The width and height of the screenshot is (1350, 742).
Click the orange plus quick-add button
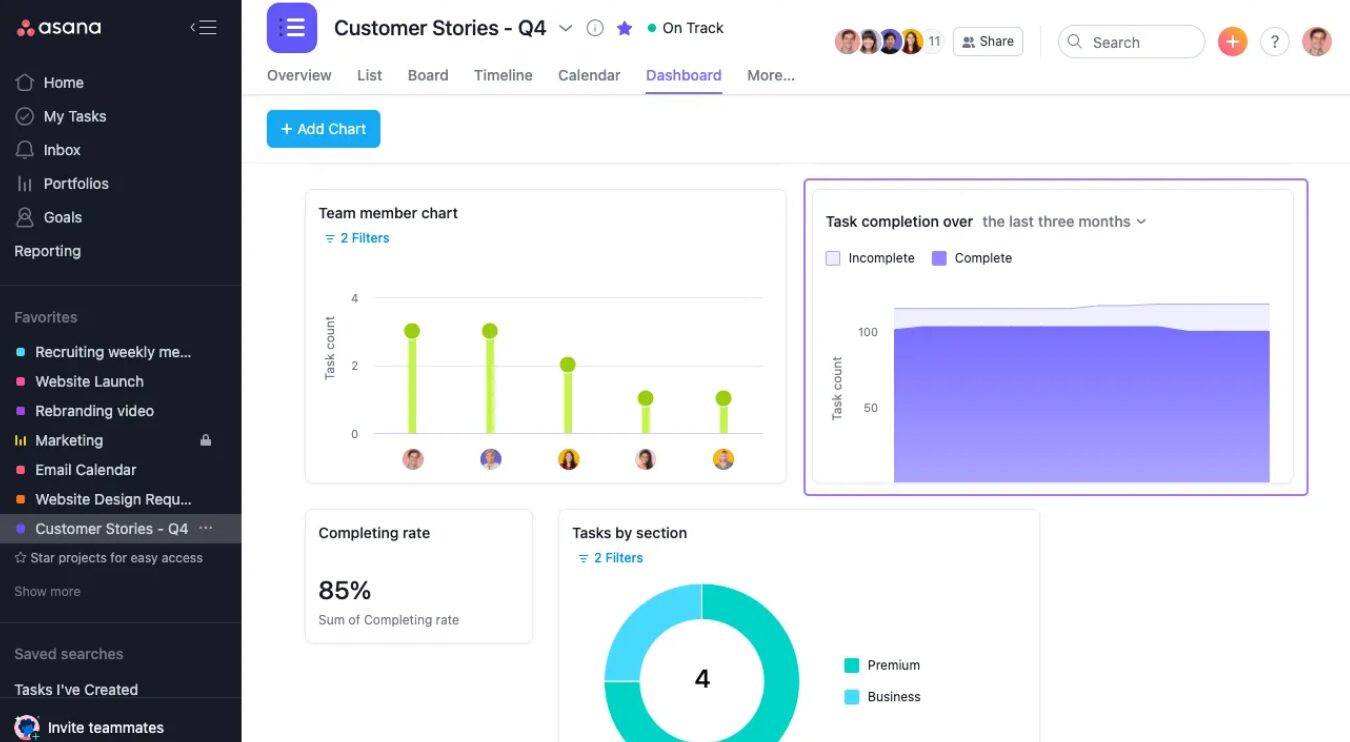click(1232, 42)
